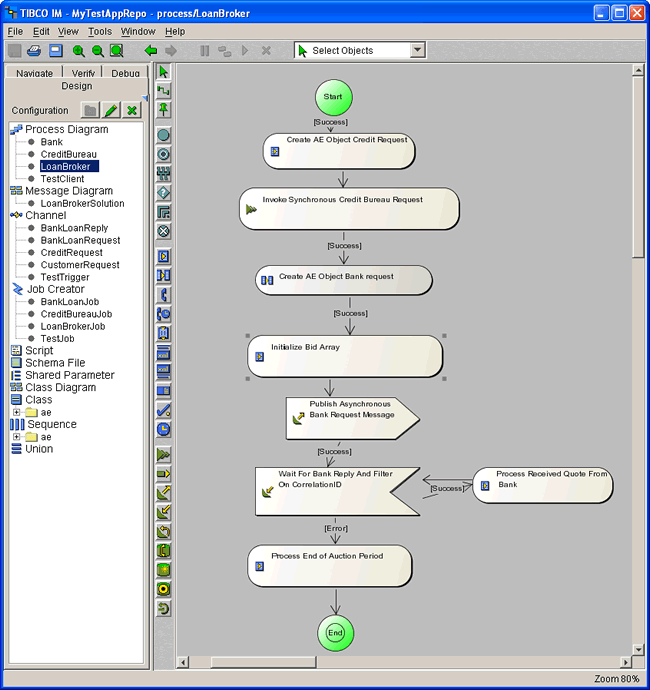Select Process End of Auction Period activity

point(330,566)
